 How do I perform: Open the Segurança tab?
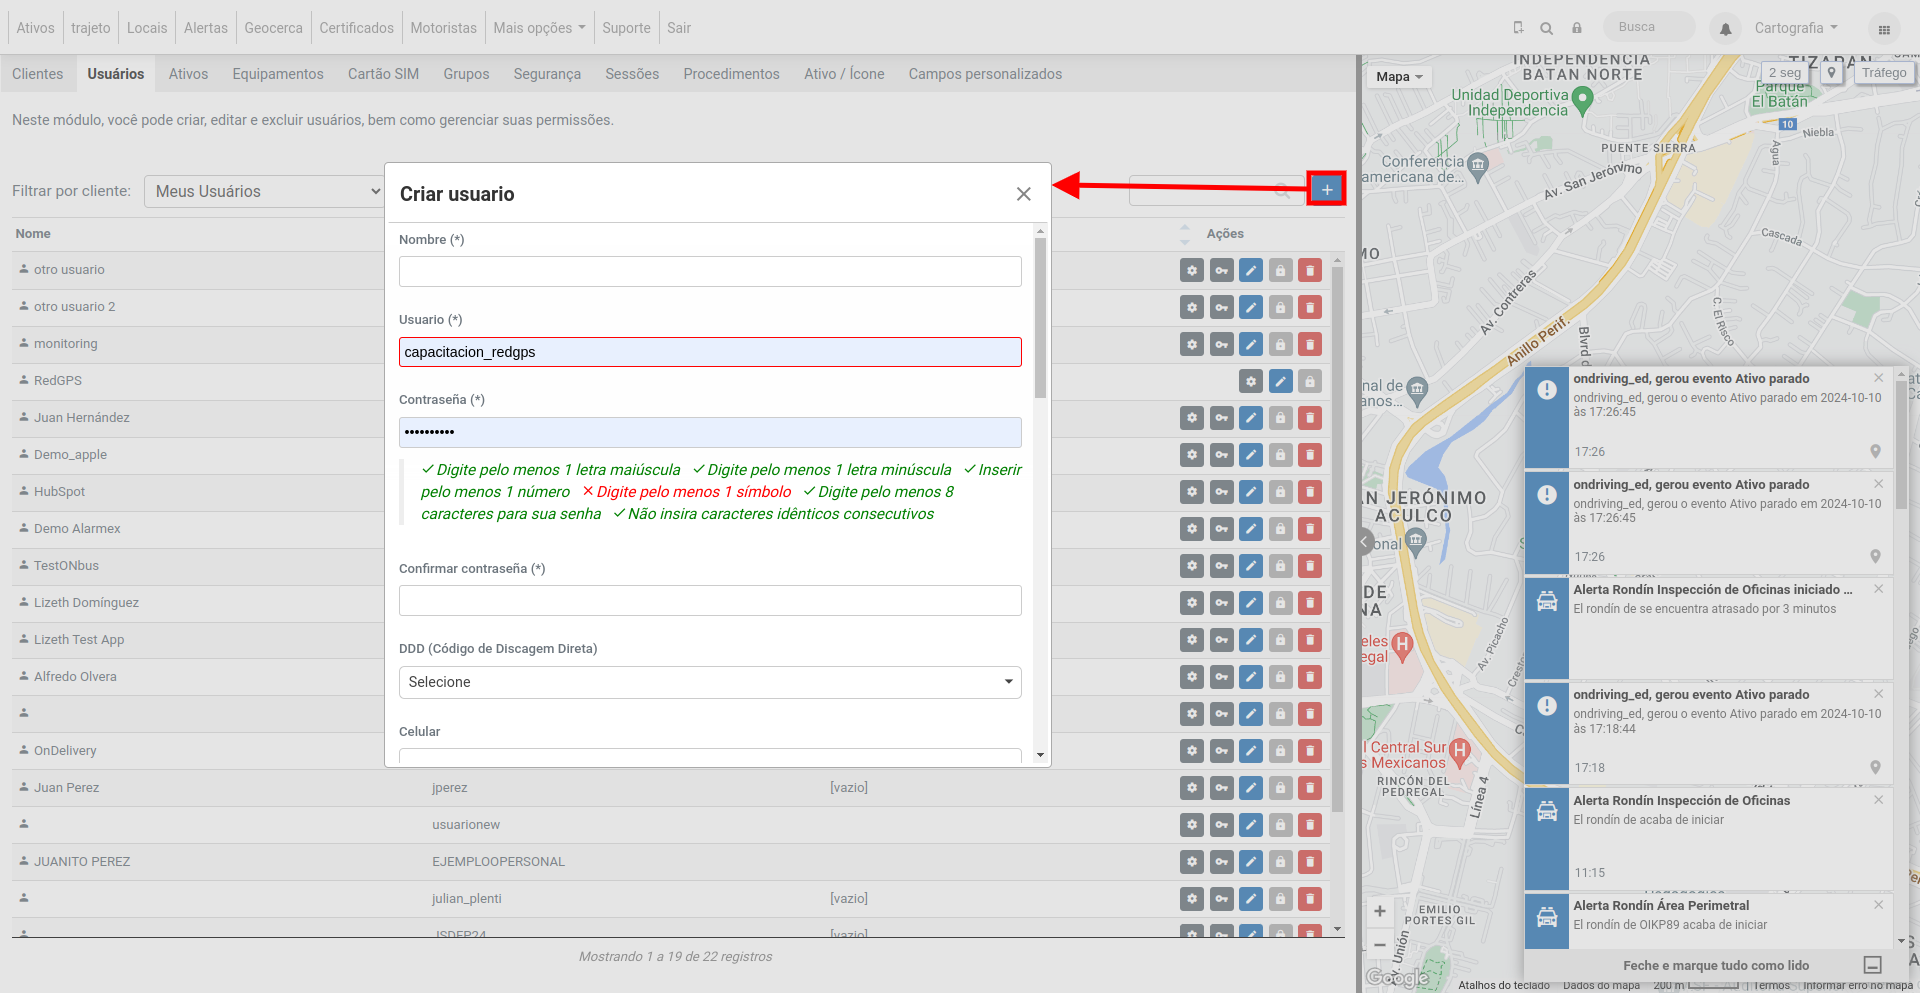[547, 74]
